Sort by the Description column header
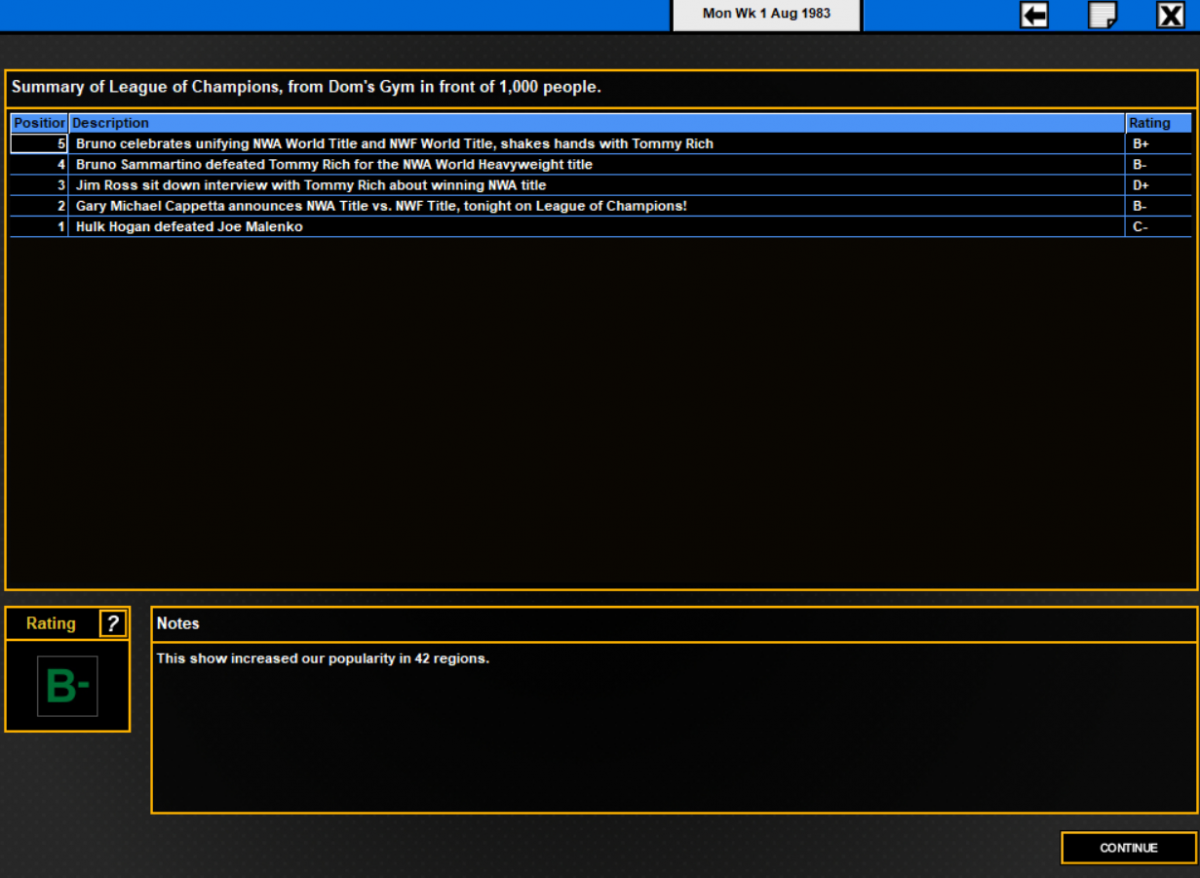1200x878 pixels. tap(597, 123)
